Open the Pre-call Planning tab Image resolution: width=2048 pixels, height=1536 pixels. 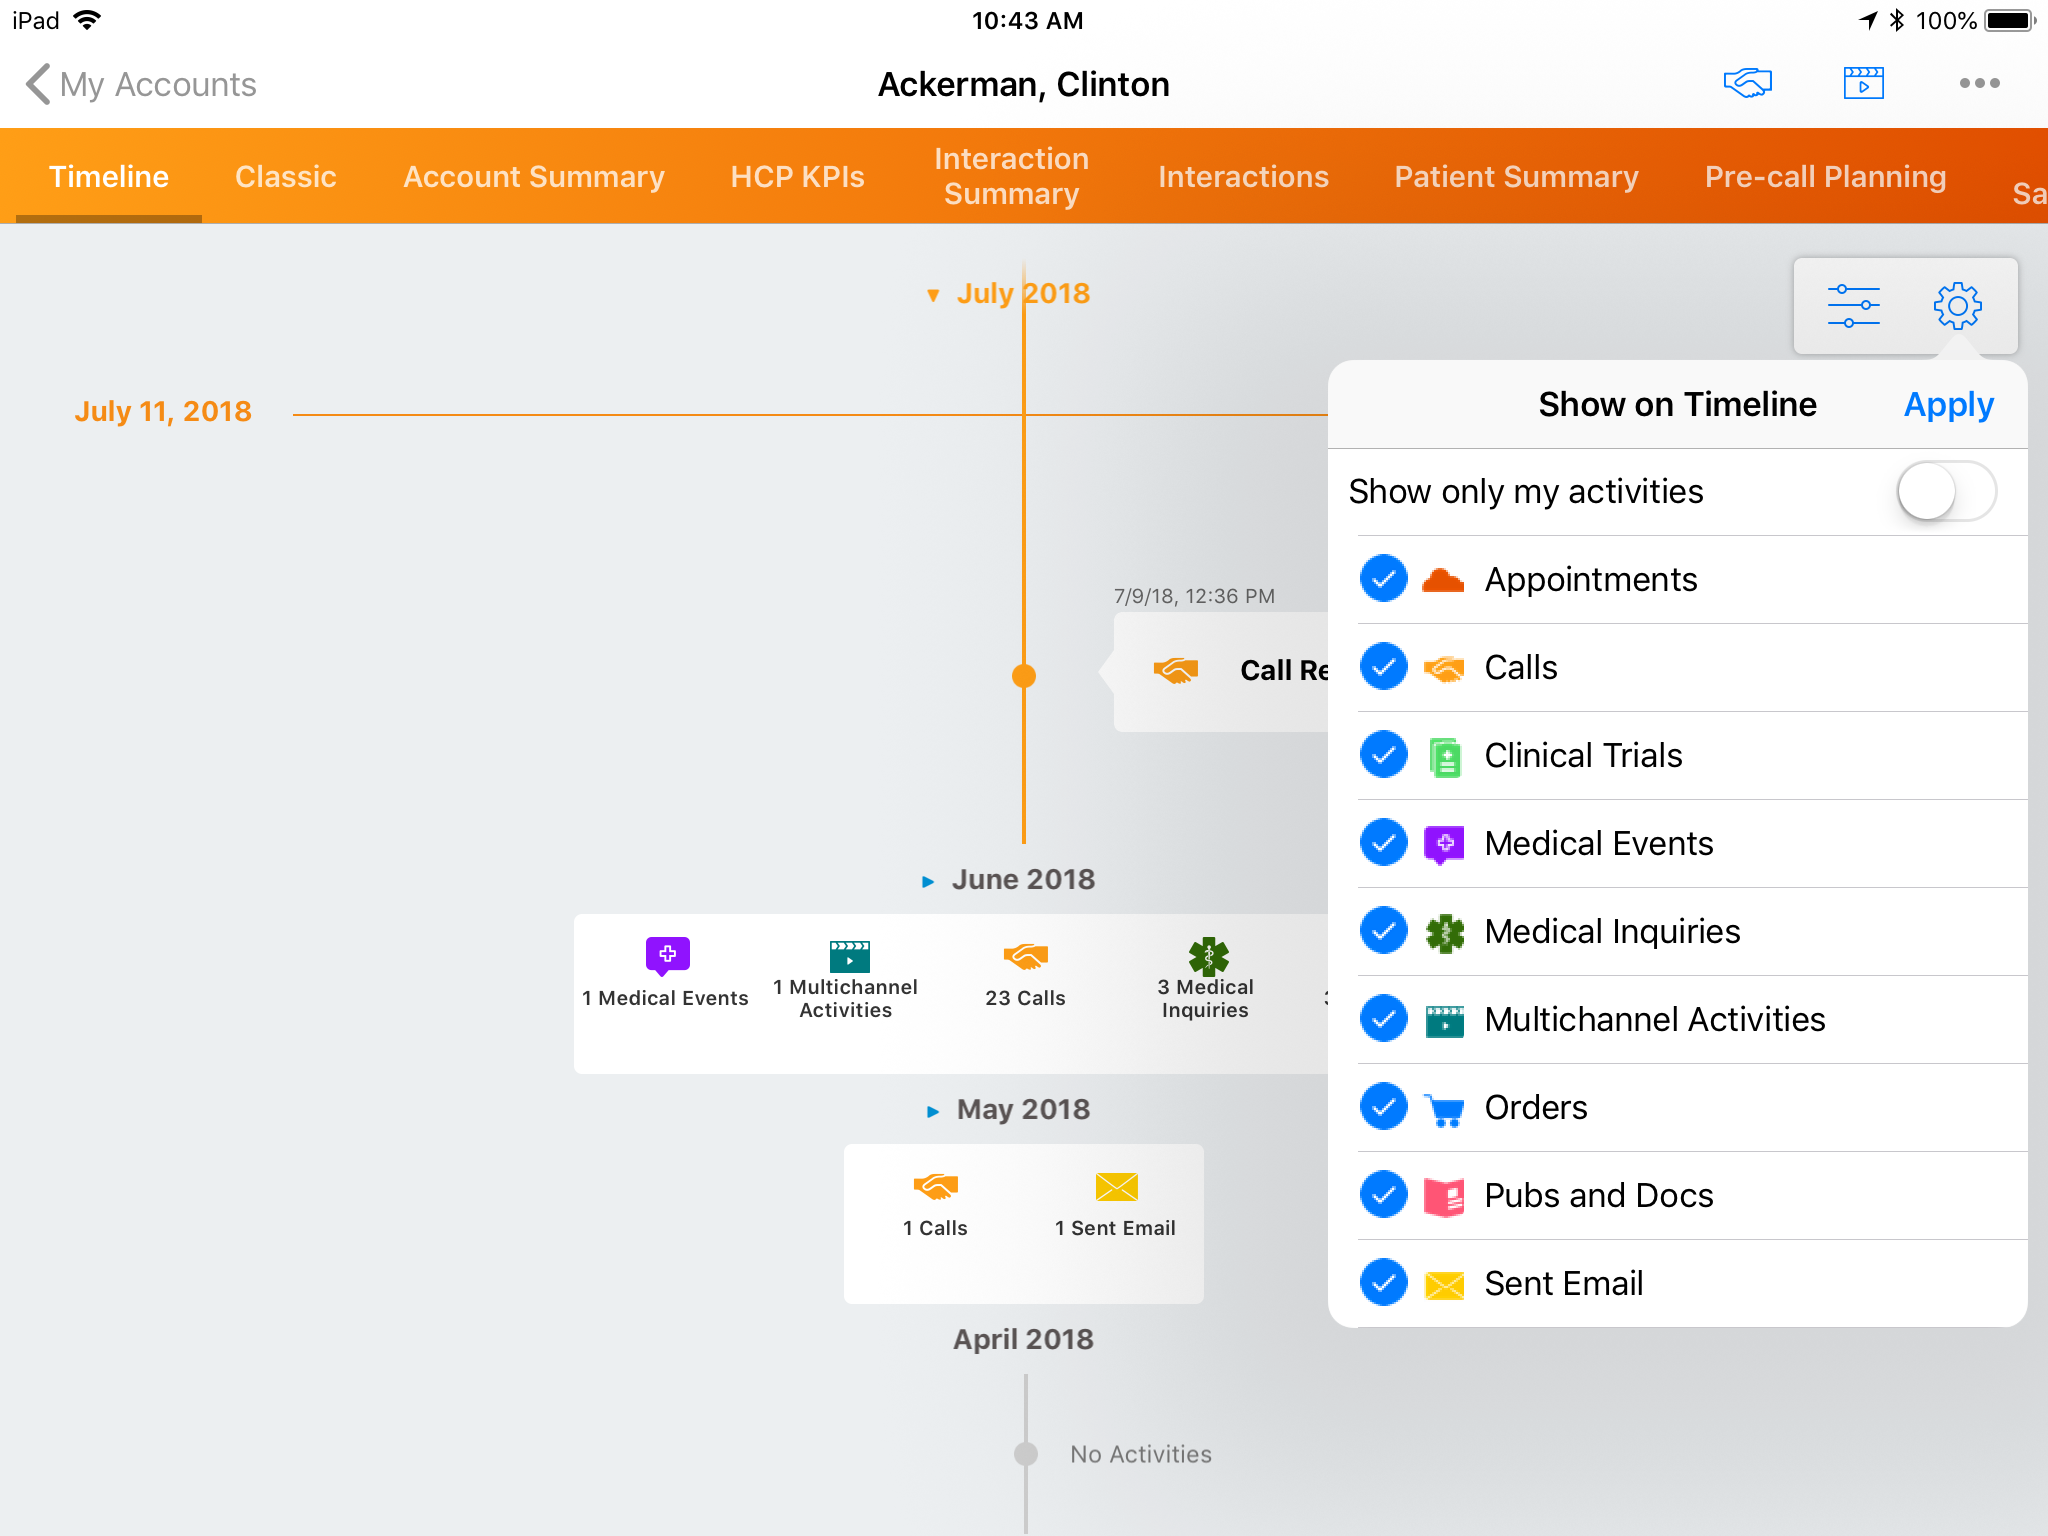(x=1825, y=177)
